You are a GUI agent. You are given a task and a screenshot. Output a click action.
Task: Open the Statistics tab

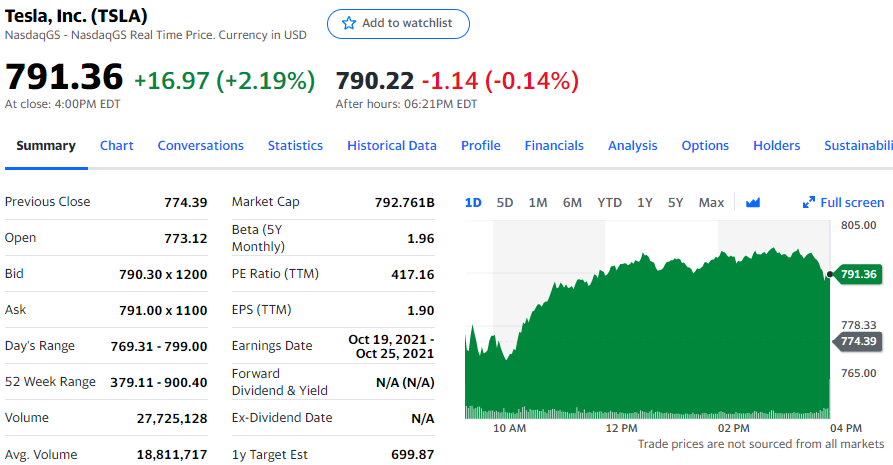(x=295, y=145)
